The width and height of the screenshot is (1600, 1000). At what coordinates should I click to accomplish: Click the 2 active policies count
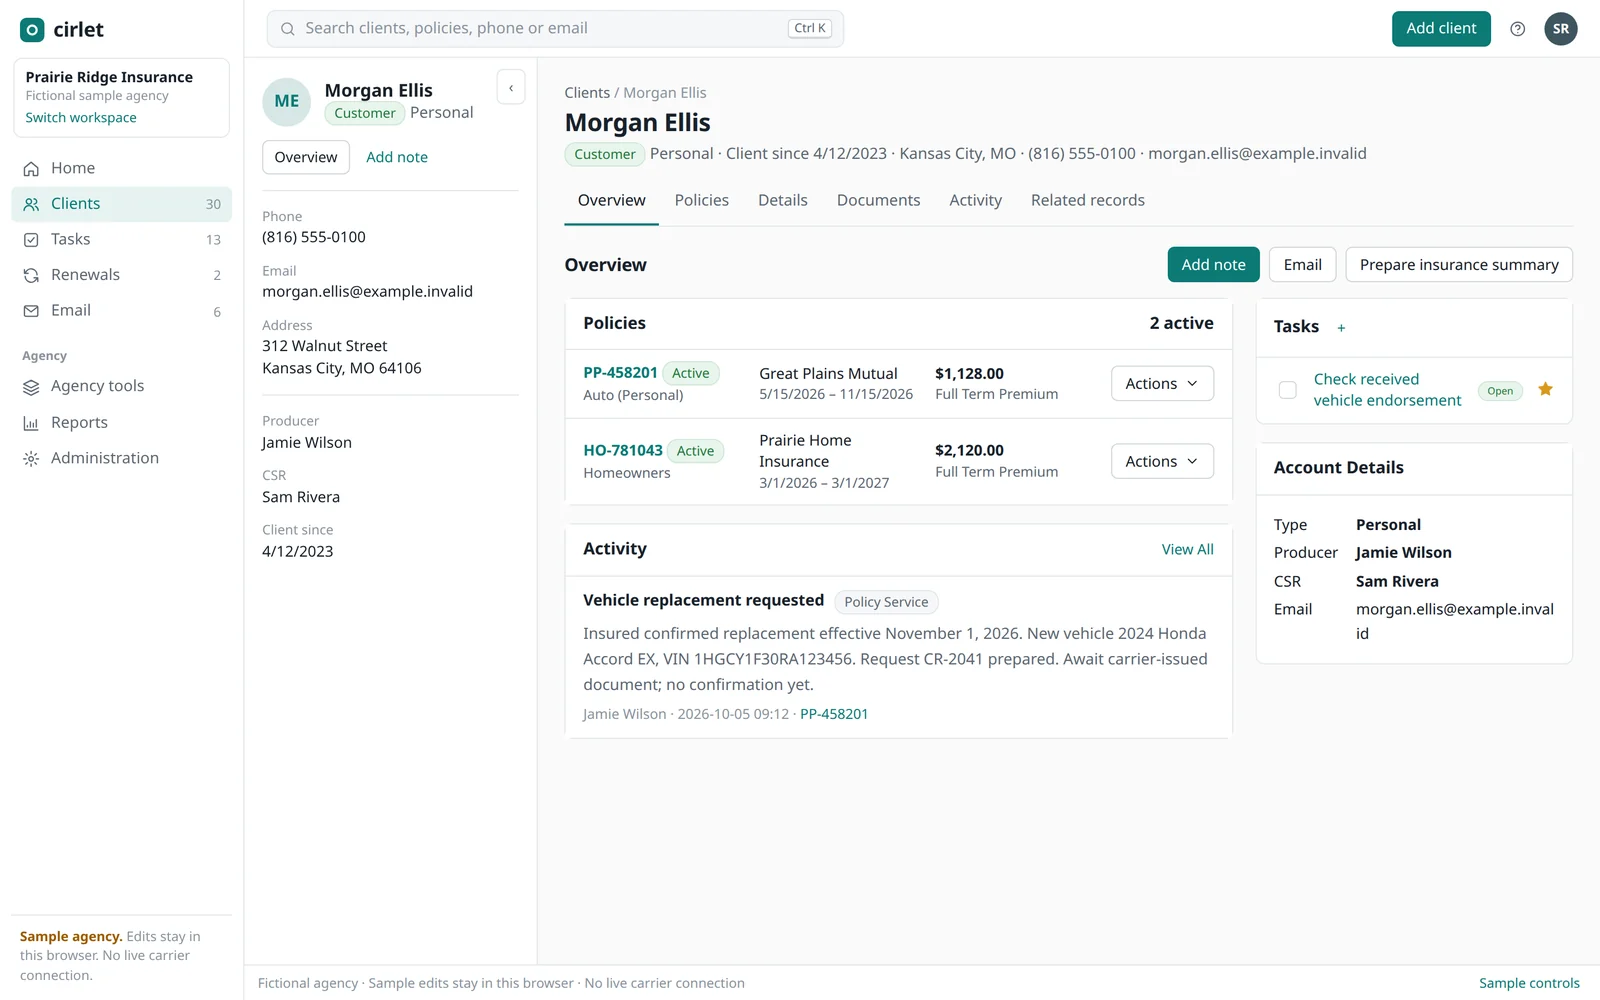pos(1181,323)
